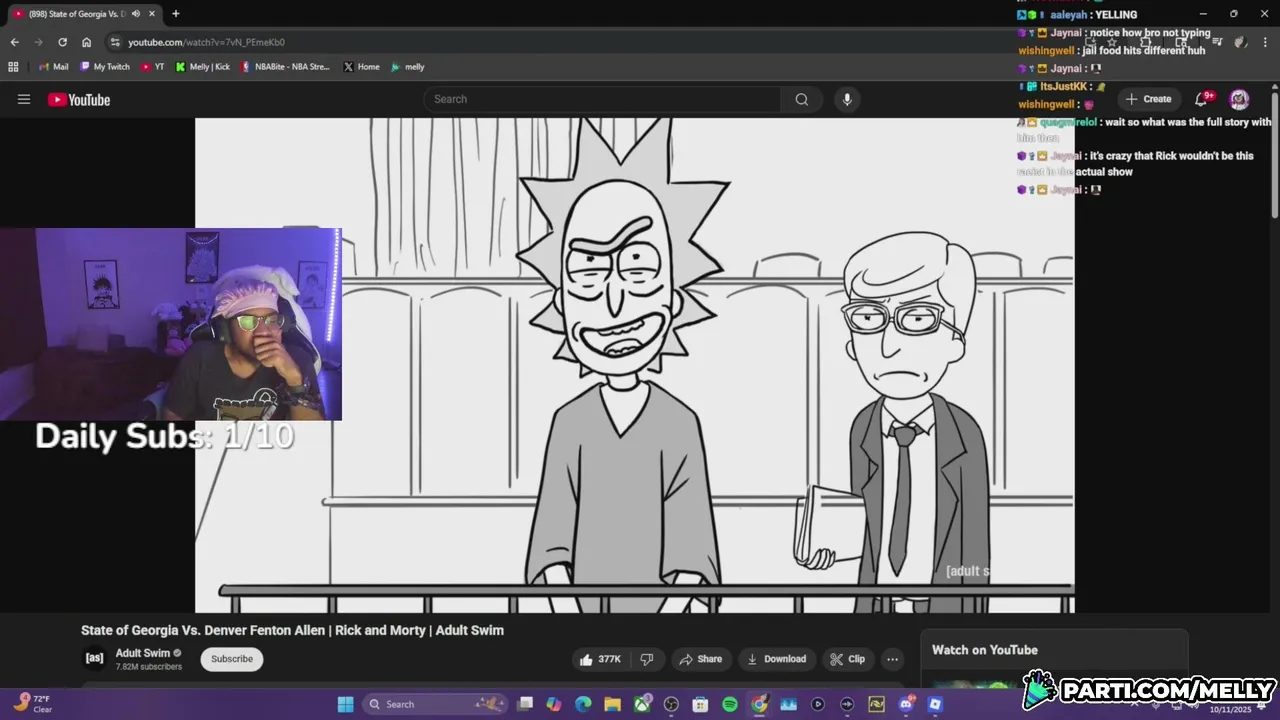Open Task View on the taskbar
The image size is (1280, 720).
tap(525, 704)
